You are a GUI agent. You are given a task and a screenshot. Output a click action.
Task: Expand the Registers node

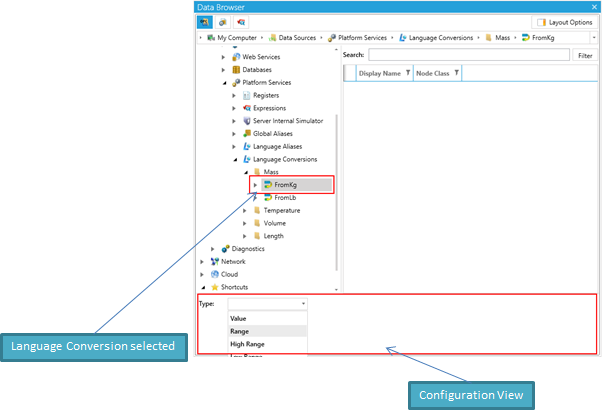click(234, 95)
